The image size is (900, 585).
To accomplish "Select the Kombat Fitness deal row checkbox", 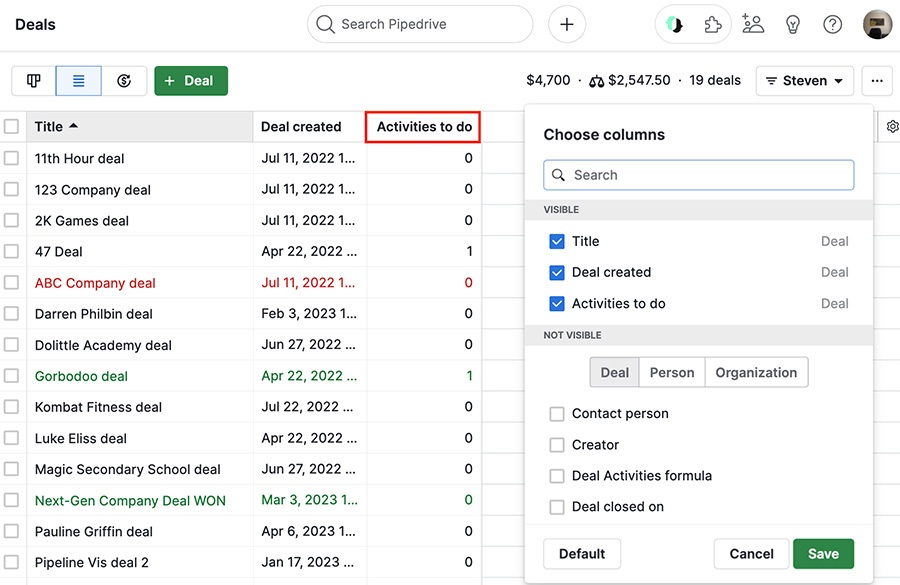I will (x=11, y=406).
